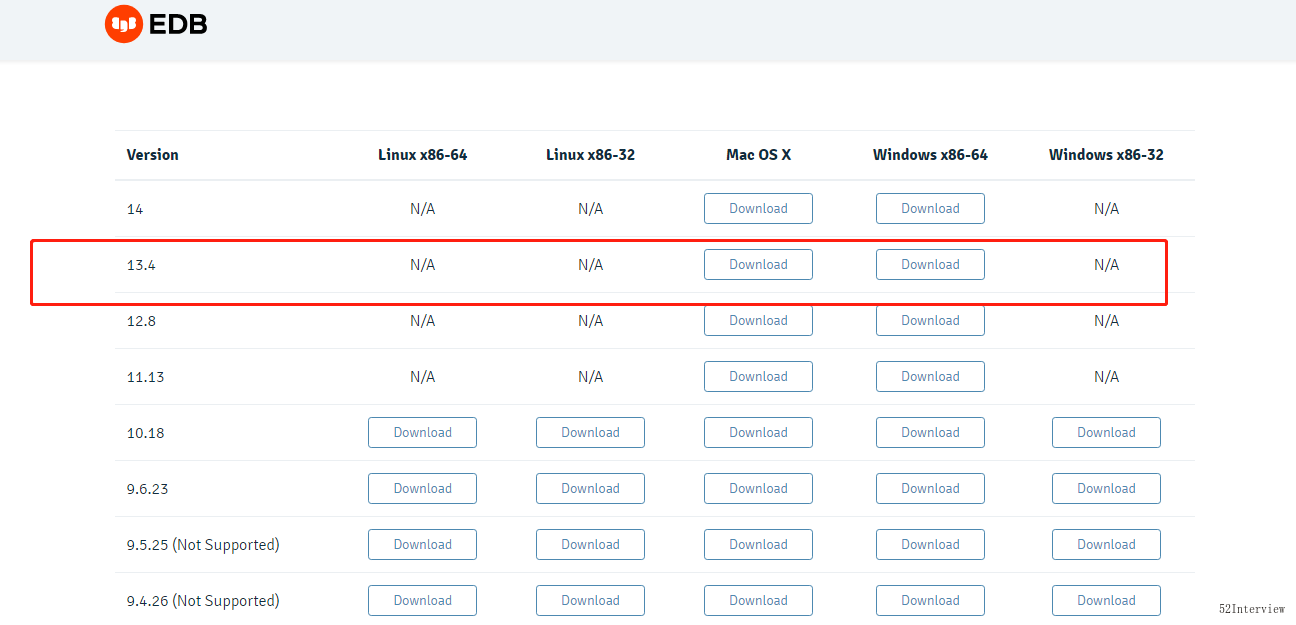Click the EDB logo

pos(156,24)
